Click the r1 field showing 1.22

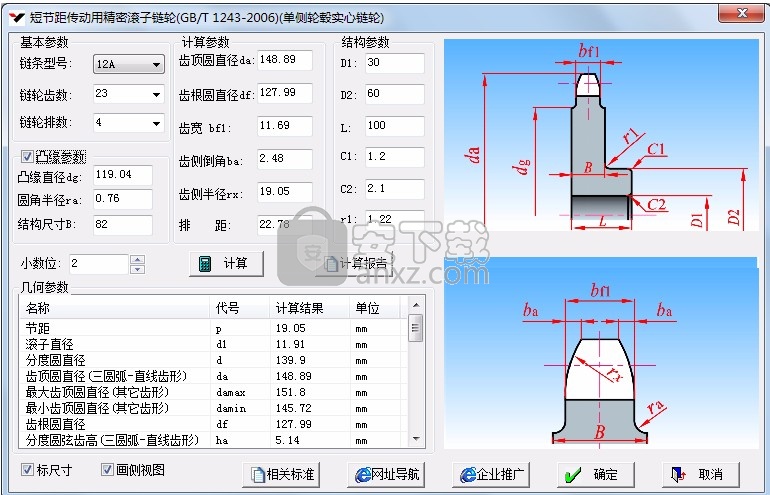pyautogui.click(x=395, y=219)
